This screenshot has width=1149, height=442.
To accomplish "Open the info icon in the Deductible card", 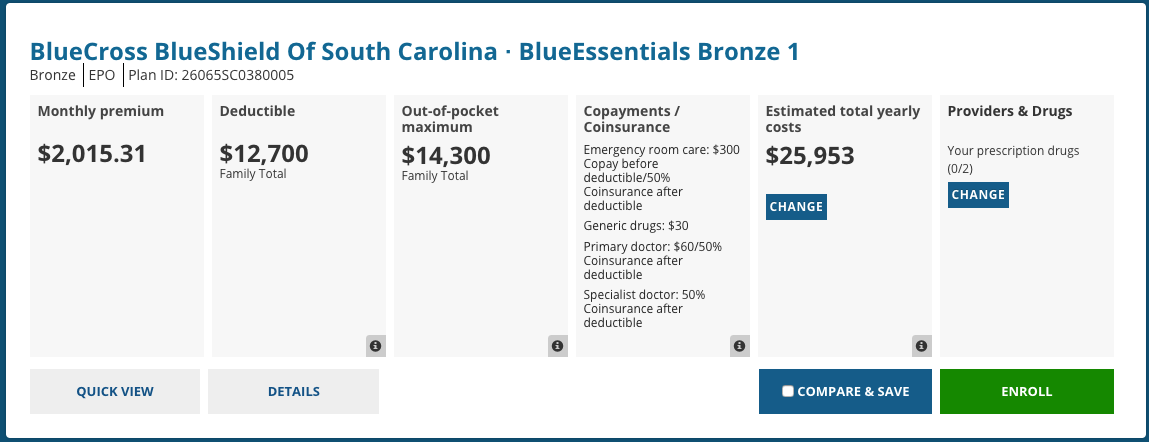I will pos(375,346).
